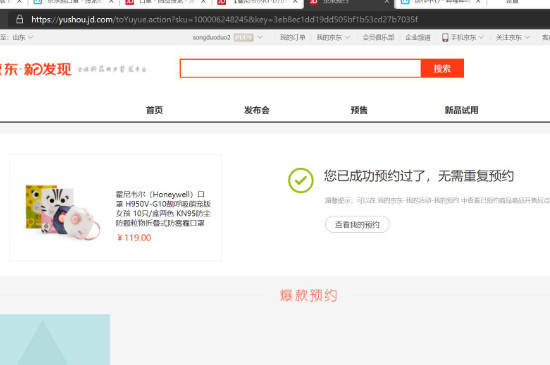
Task: Expand the 关注京东 dropdown
Action: tap(512, 37)
